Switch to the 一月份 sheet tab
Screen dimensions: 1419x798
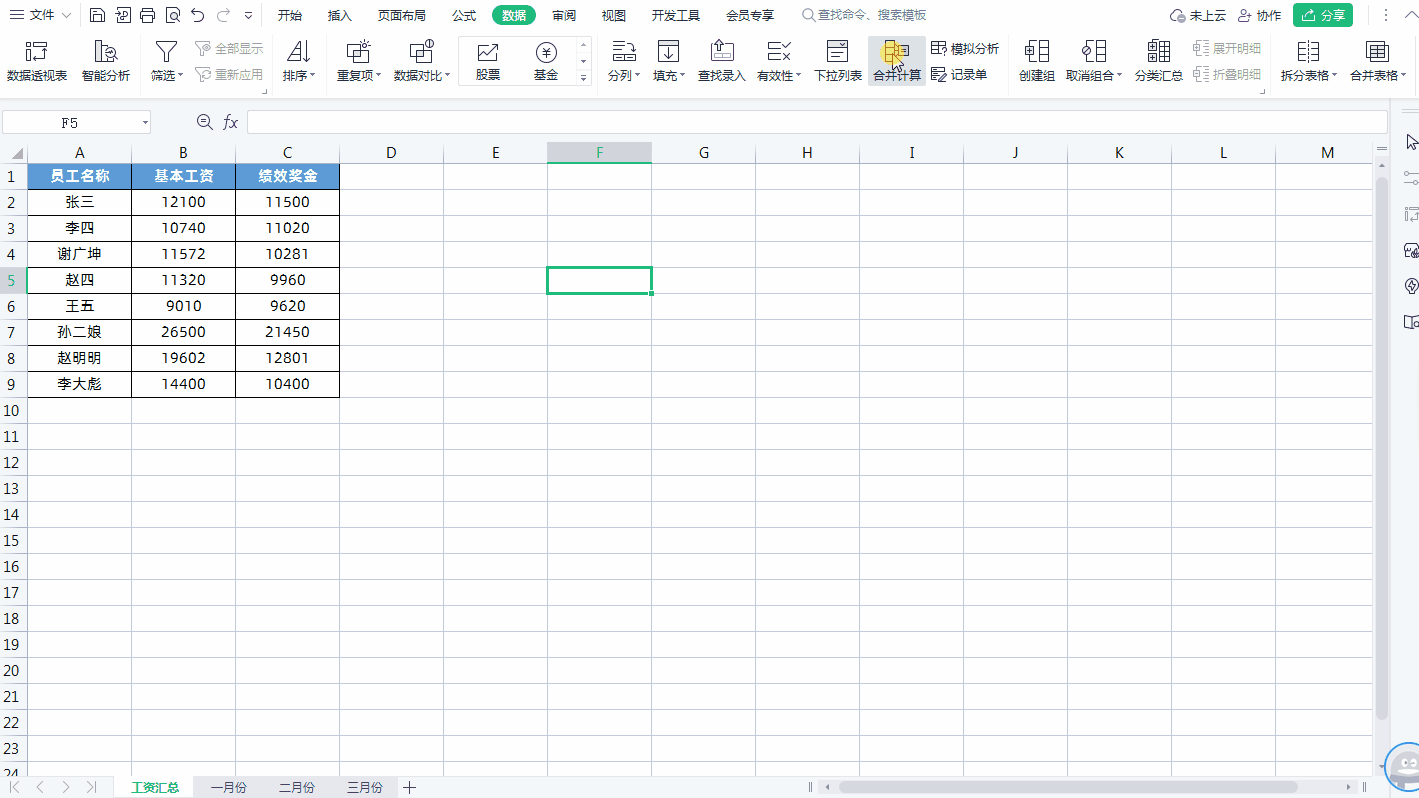(x=228, y=788)
